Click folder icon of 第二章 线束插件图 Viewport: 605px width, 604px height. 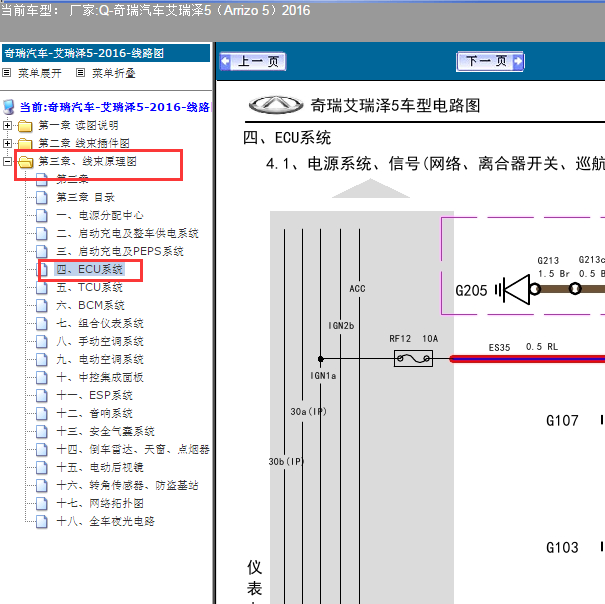(x=25, y=144)
